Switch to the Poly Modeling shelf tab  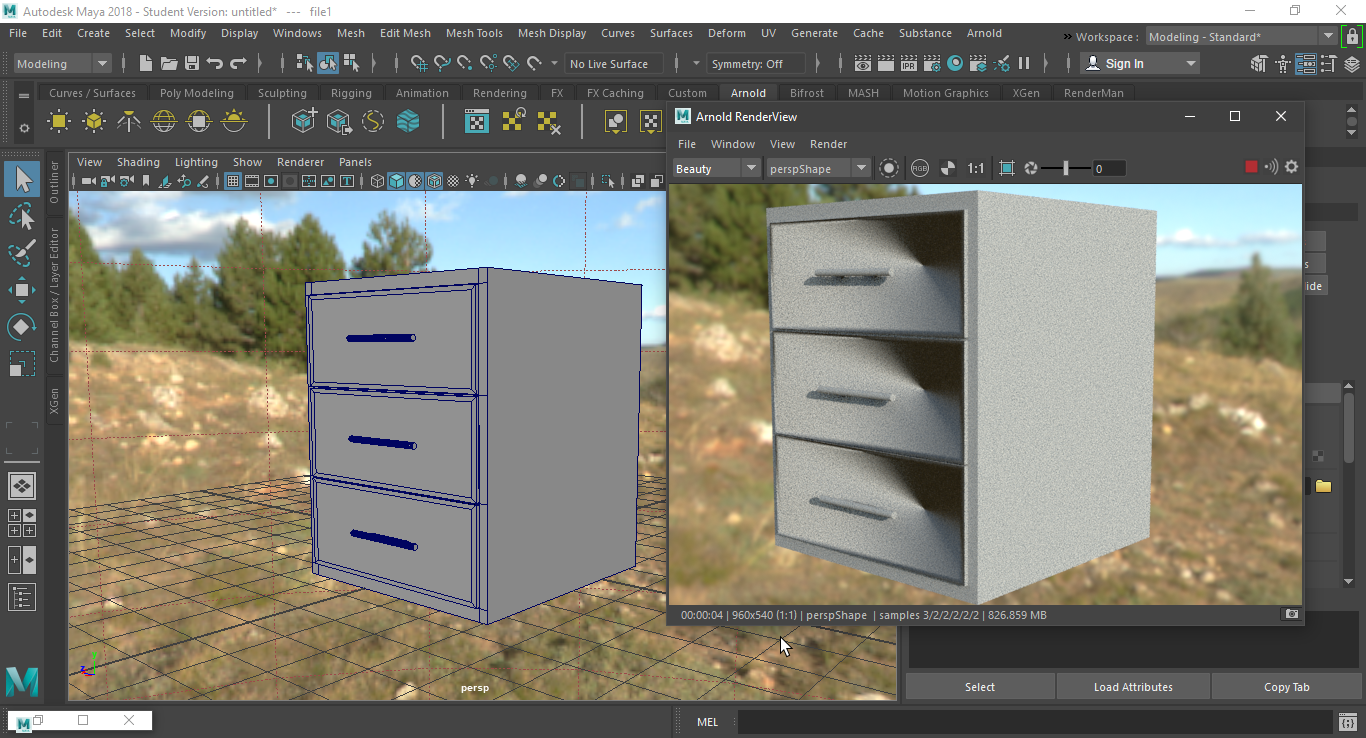197,93
